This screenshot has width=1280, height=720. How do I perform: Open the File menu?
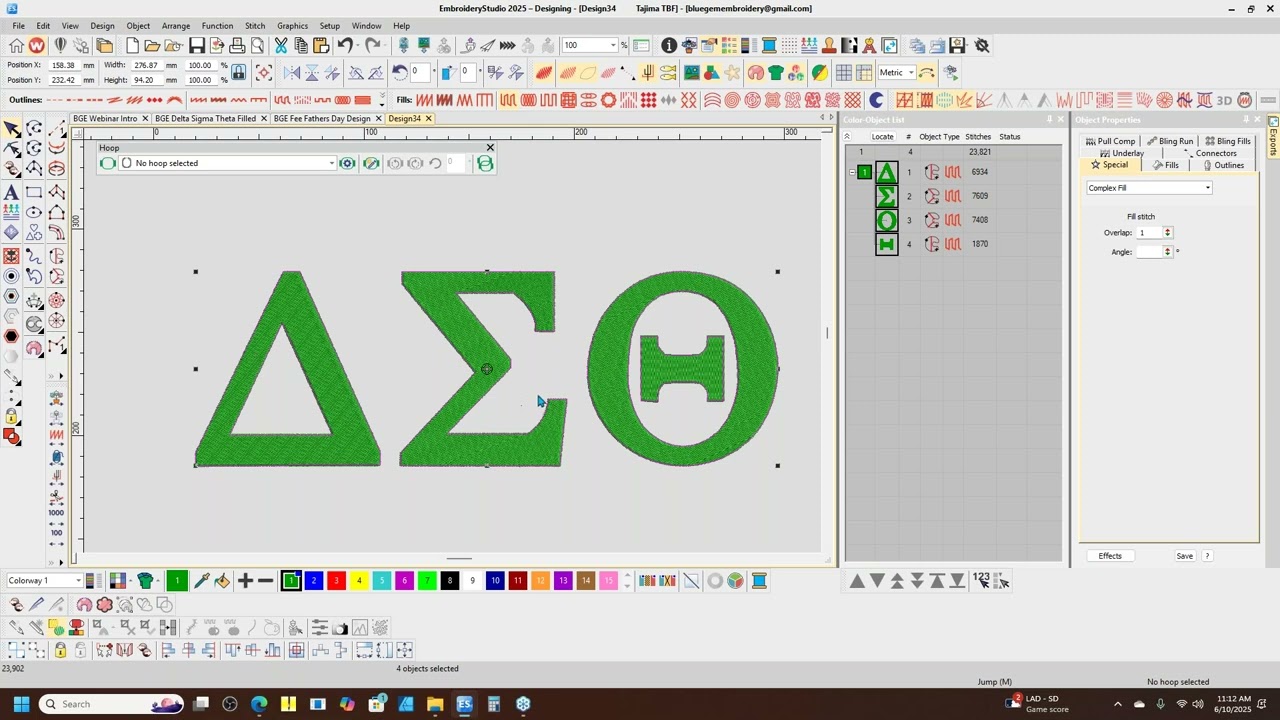(x=18, y=26)
